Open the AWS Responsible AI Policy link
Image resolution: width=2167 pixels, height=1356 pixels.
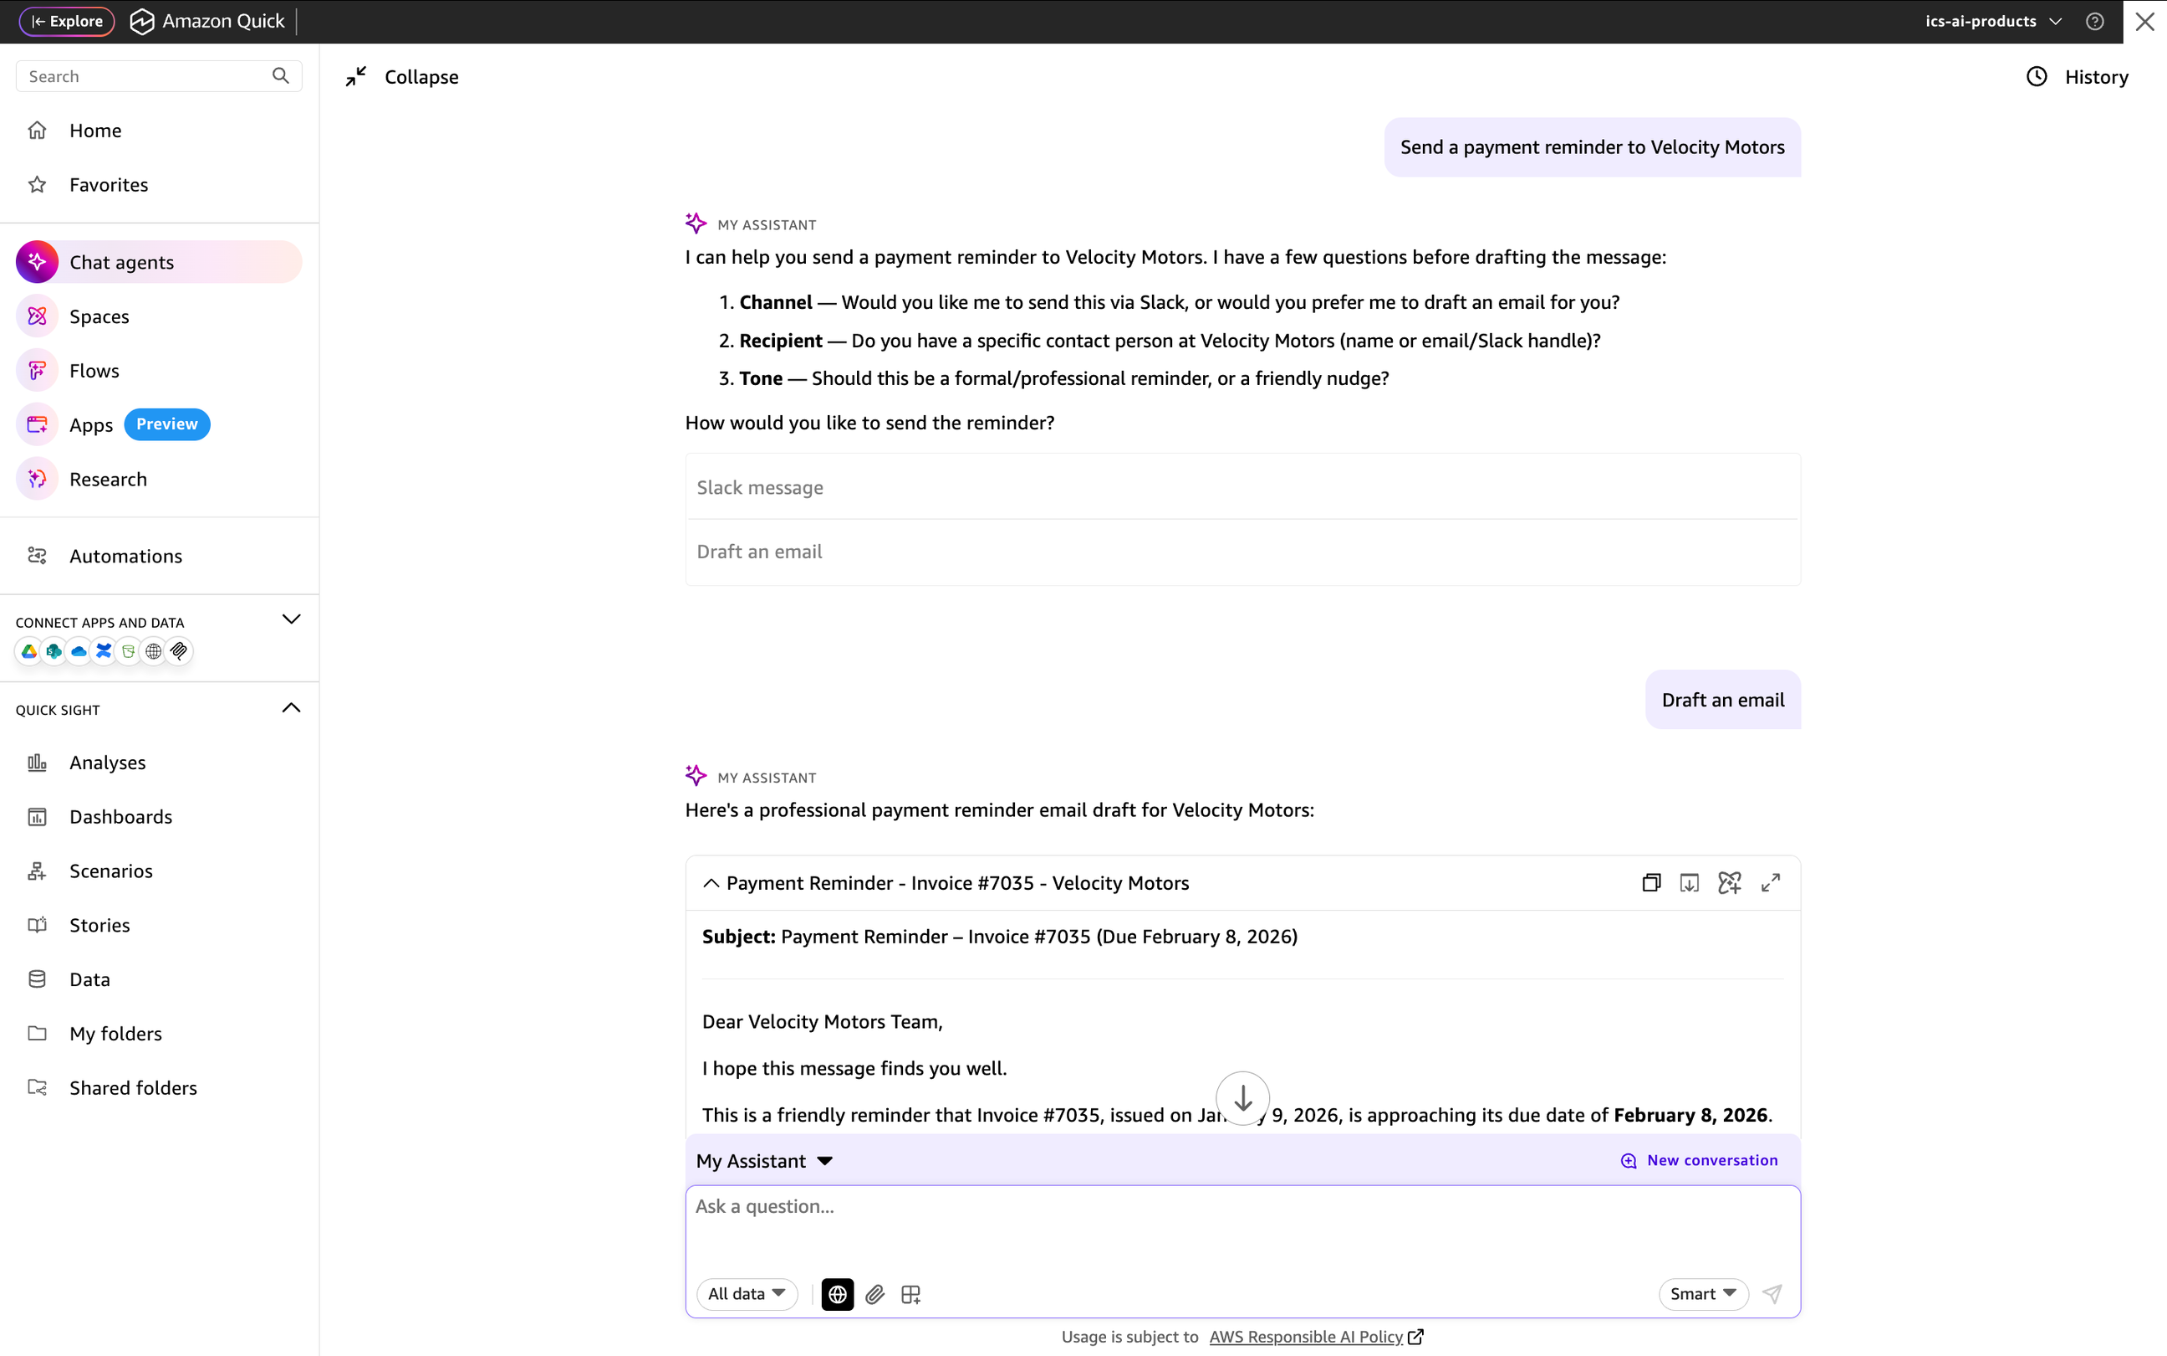point(1315,1337)
